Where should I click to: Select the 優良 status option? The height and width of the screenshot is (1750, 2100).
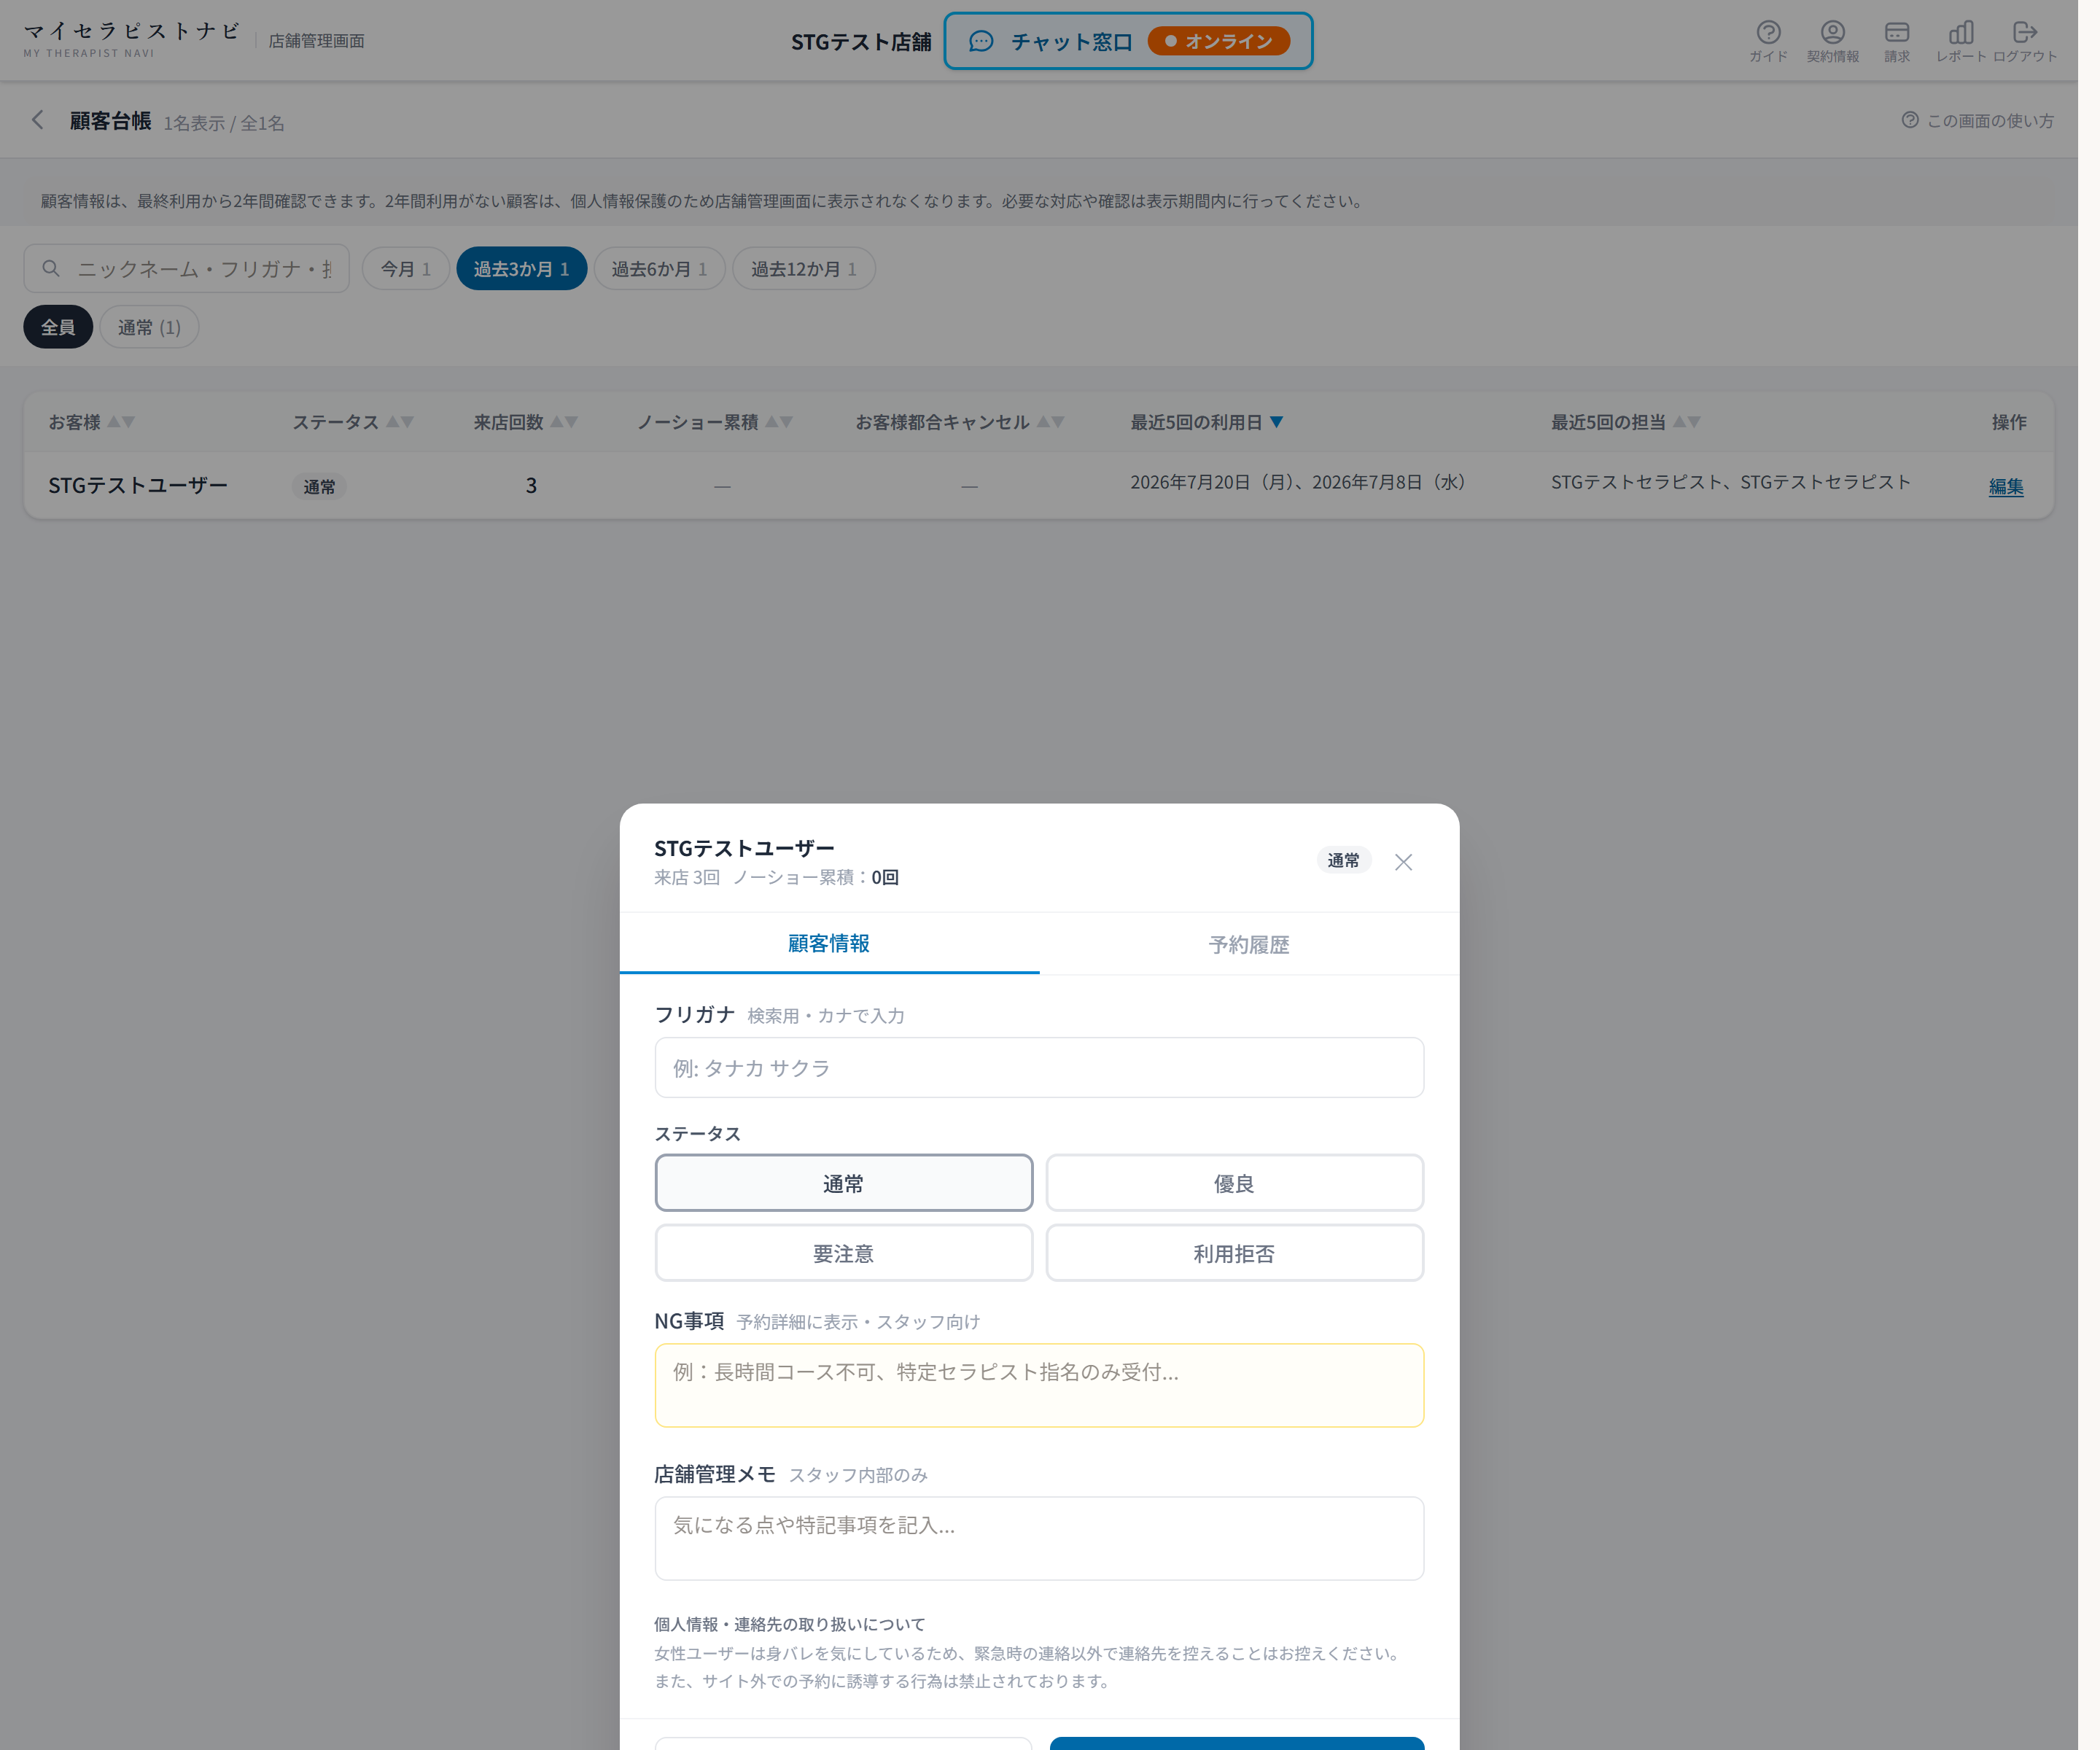pos(1234,1183)
